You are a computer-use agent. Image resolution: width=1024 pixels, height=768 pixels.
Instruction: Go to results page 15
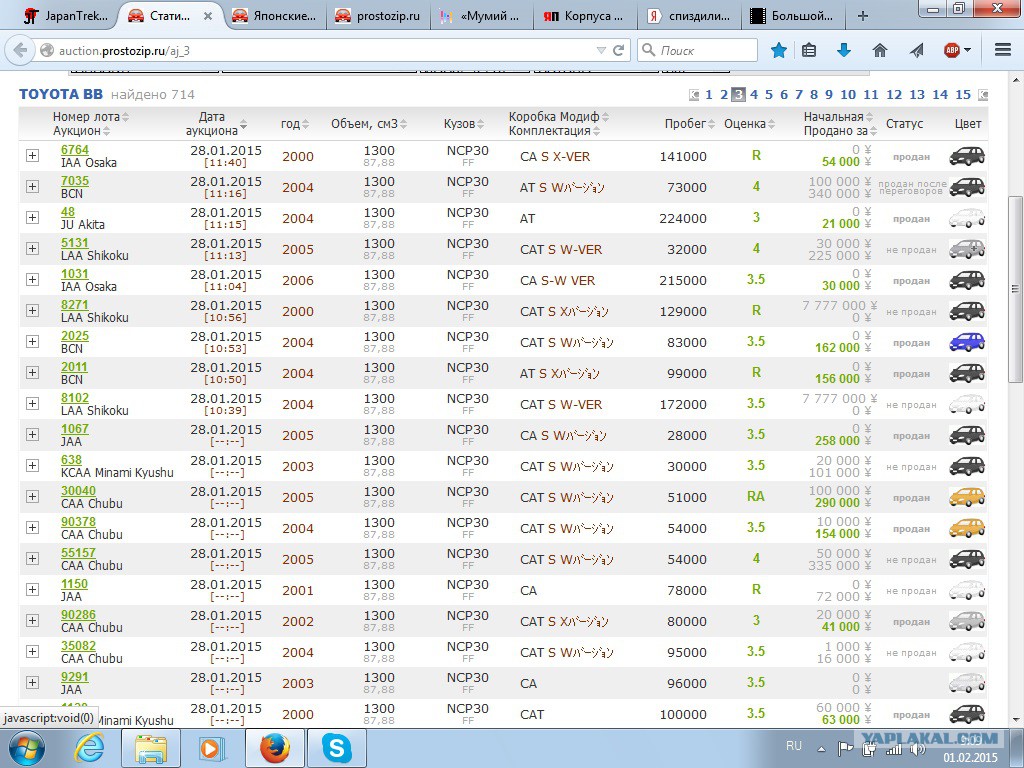tap(963, 95)
